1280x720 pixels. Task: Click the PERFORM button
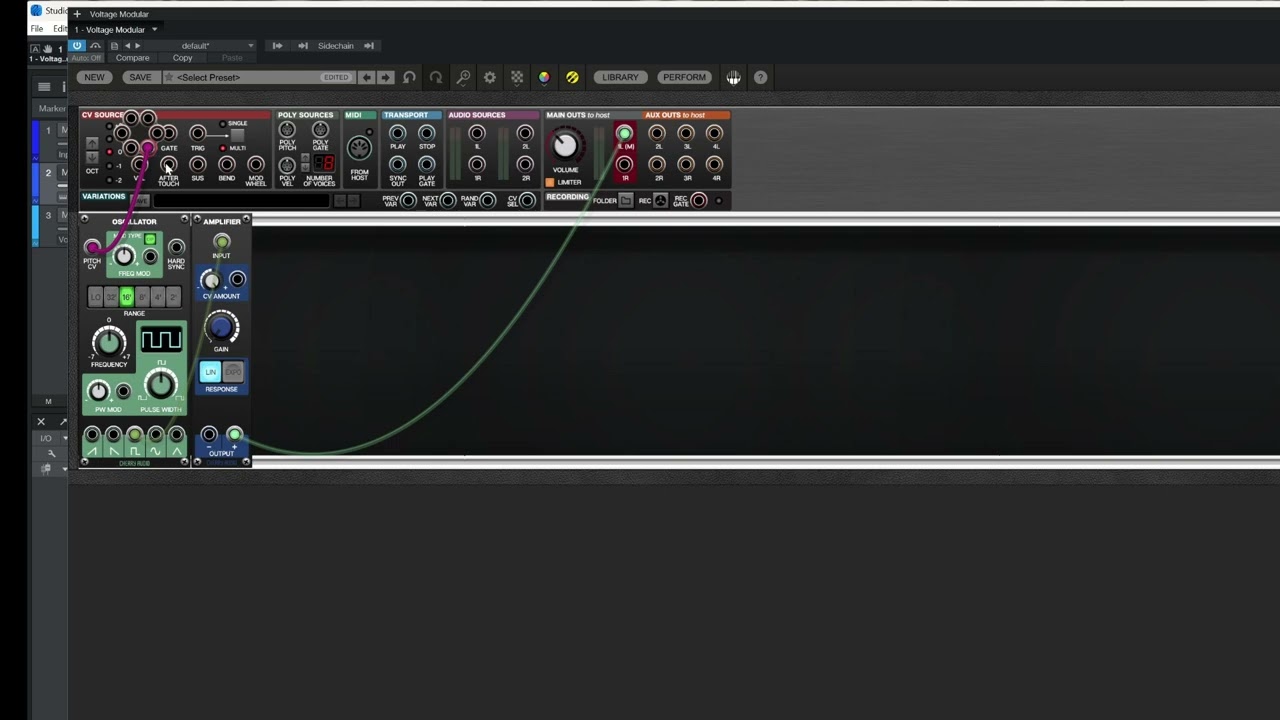(685, 77)
